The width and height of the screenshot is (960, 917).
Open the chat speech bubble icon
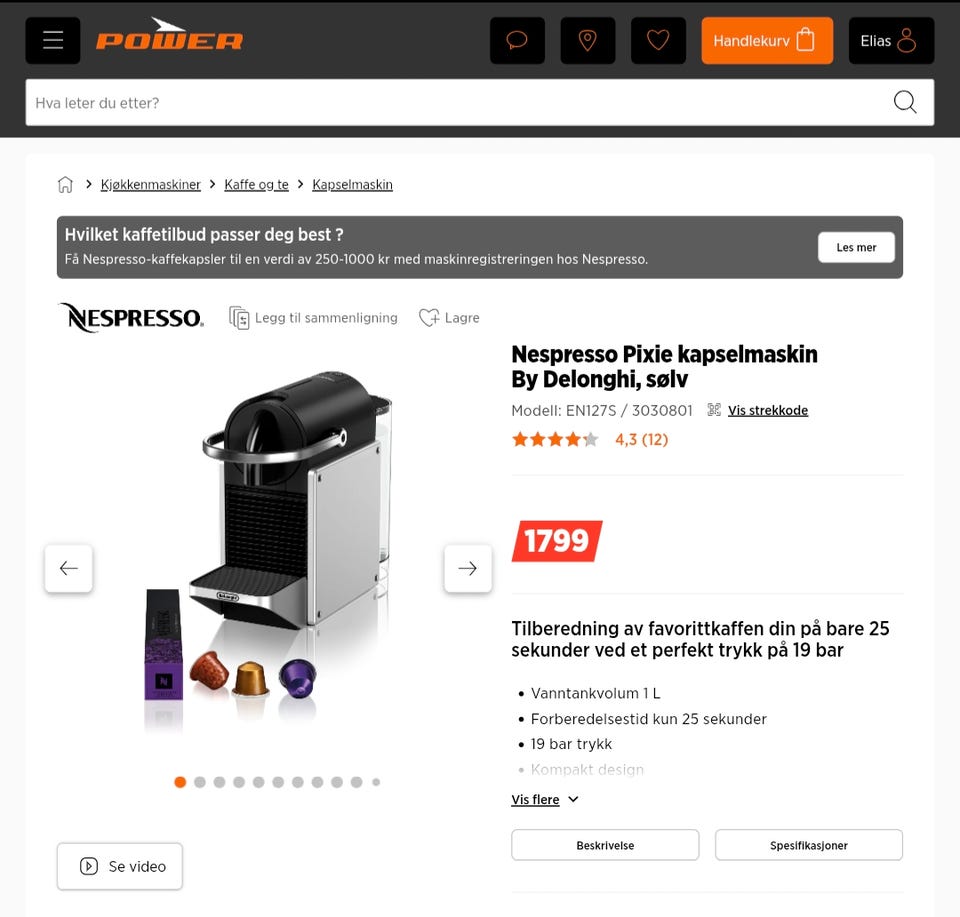[517, 40]
